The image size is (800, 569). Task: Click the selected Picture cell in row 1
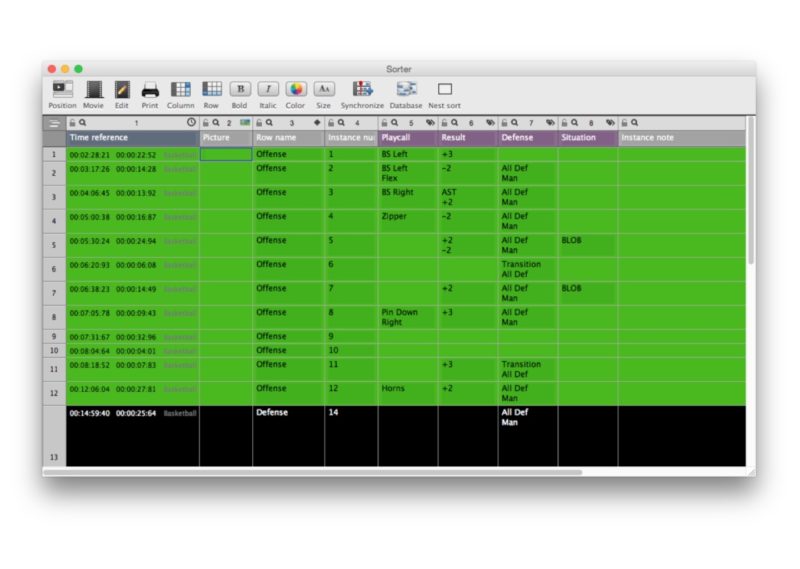tap(226, 154)
